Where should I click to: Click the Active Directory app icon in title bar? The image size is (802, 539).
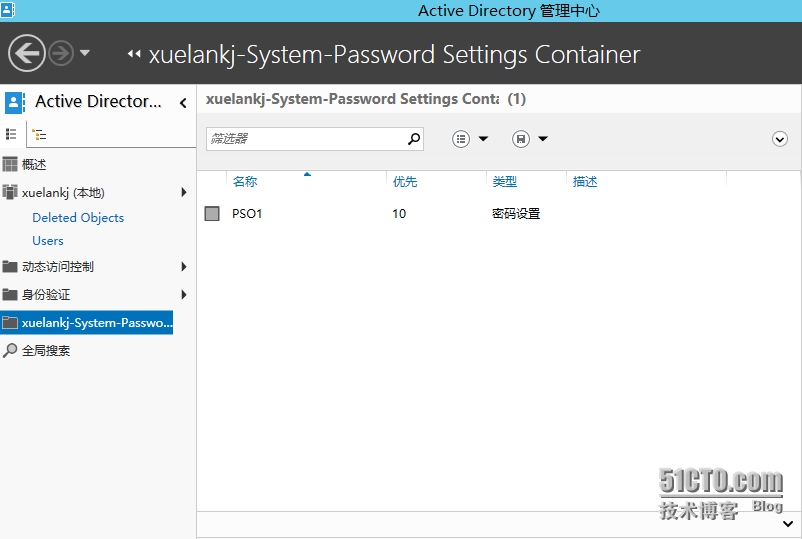pyautogui.click(x=8, y=10)
